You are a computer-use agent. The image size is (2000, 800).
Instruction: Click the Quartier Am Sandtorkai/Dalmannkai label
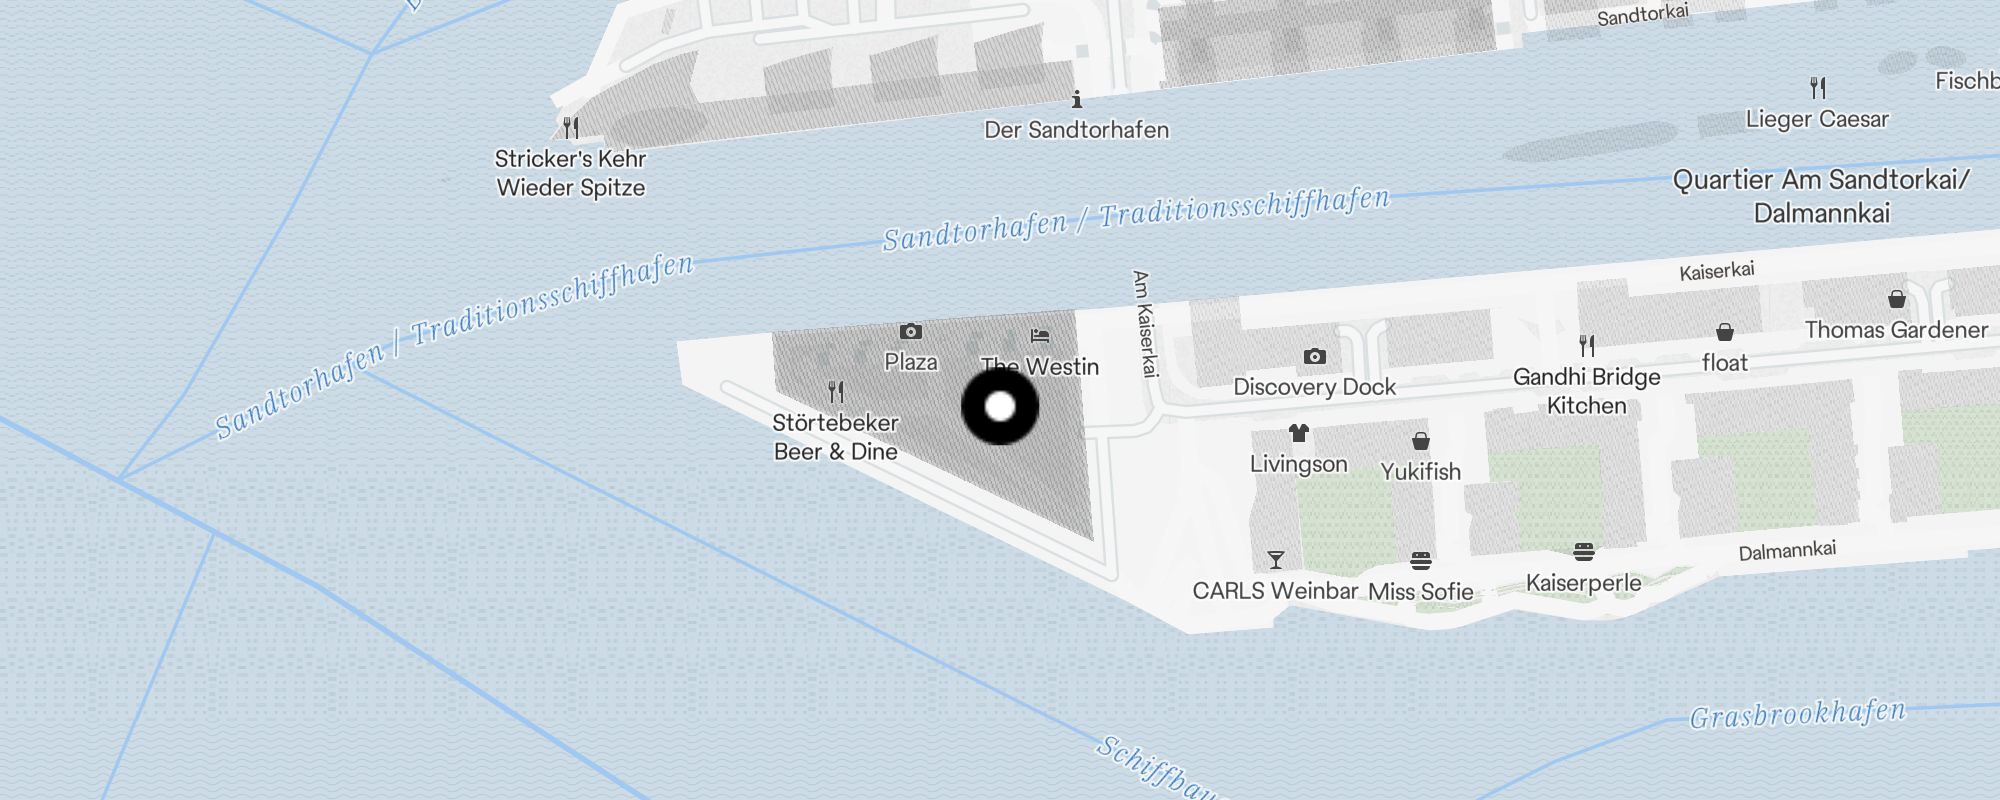pyautogui.click(x=1821, y=196)
